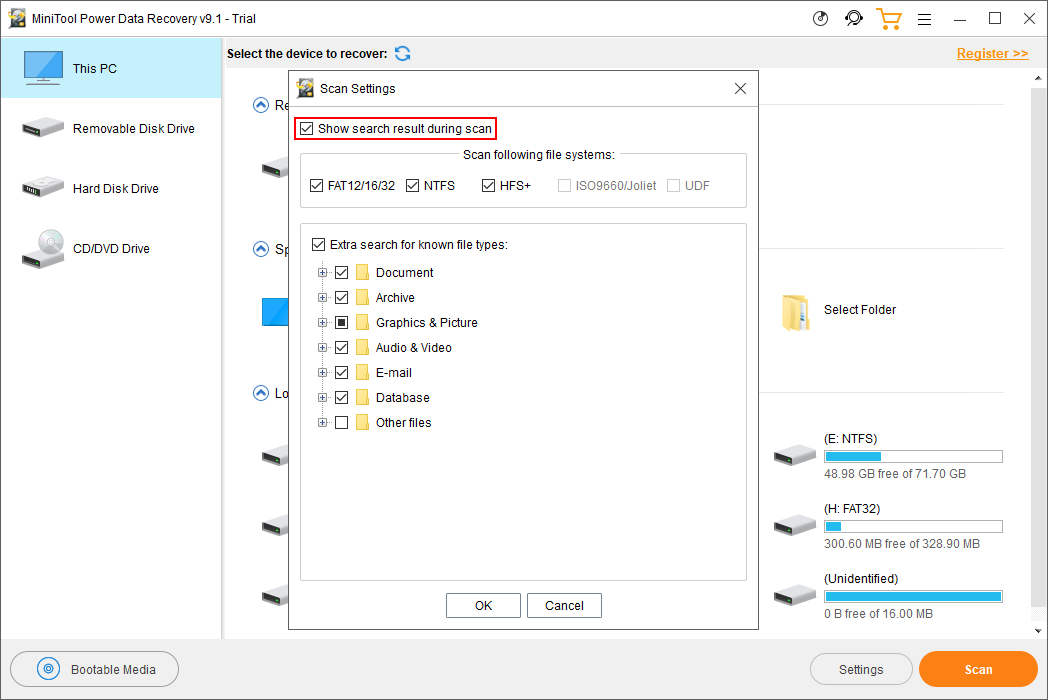Screen dimensions: 1048x700
Task: Click the Select Folder icon
Action: coord(795,312)
